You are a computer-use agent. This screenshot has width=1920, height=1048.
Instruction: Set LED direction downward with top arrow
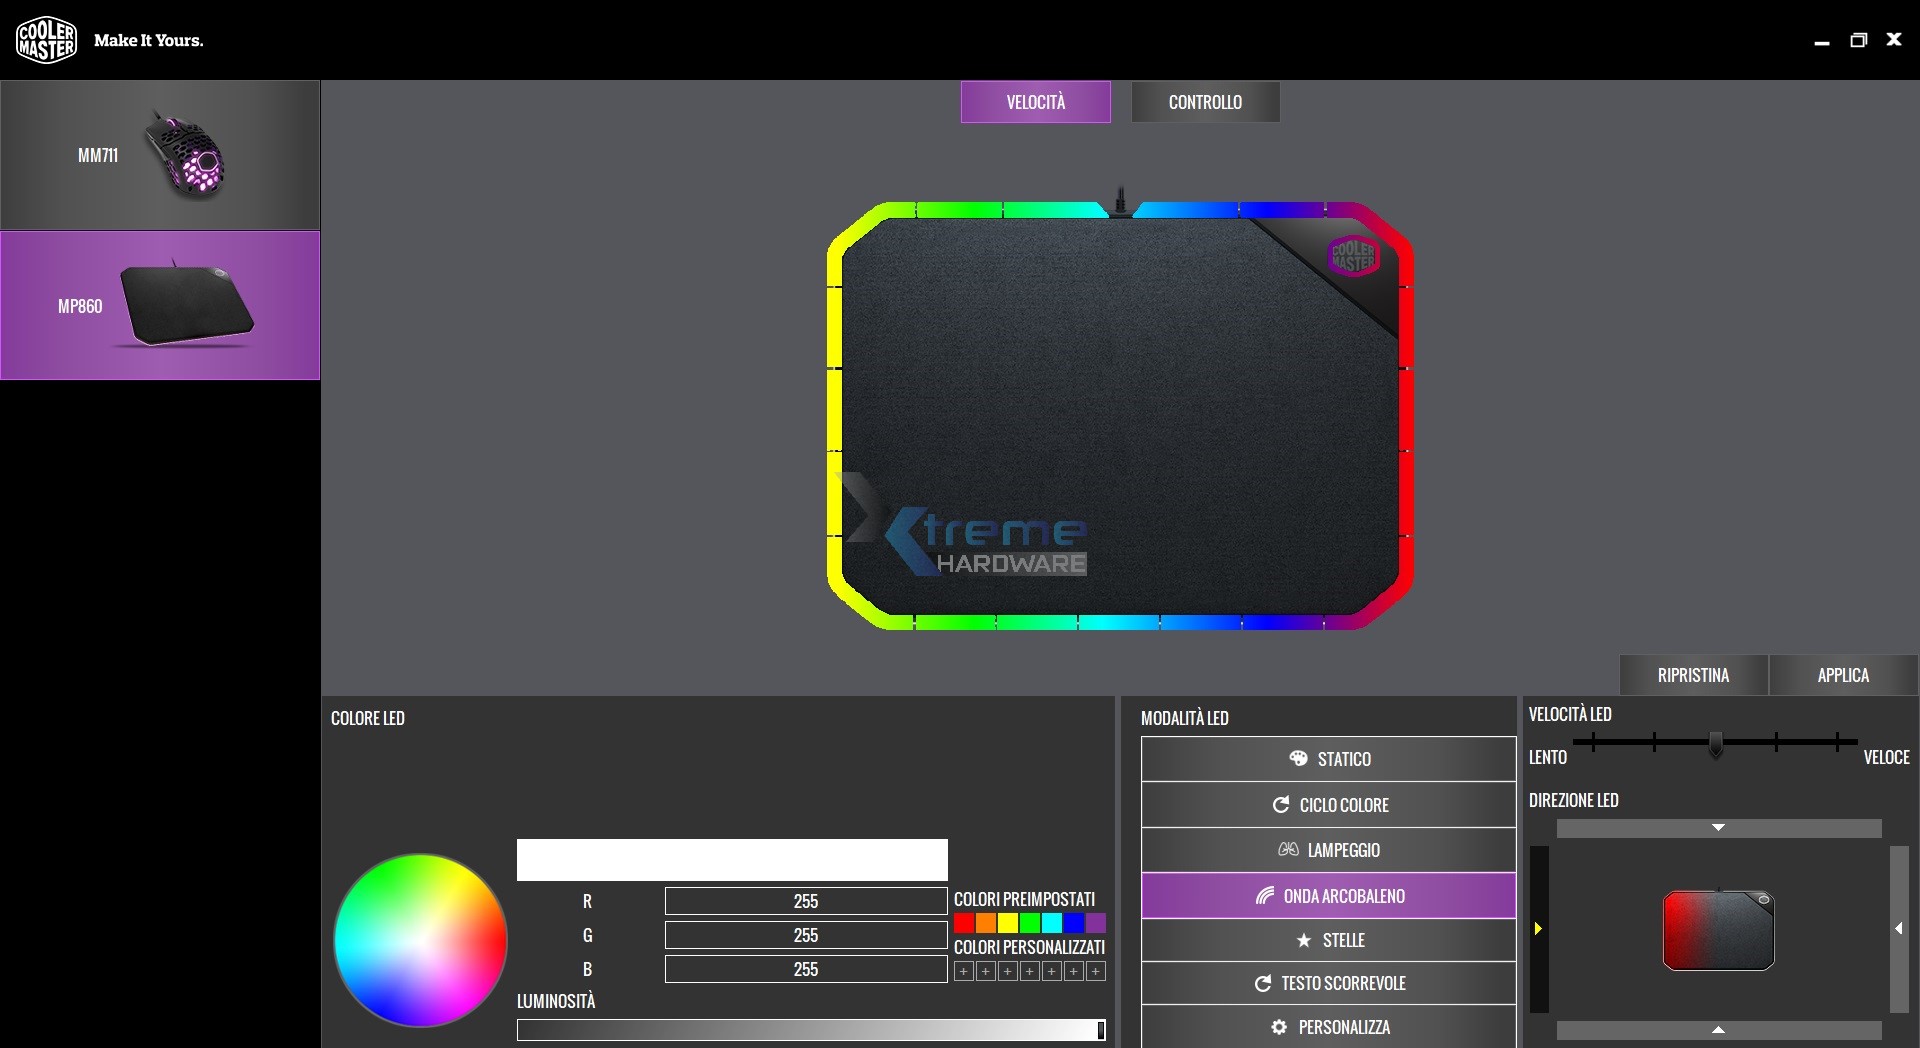pos(1717,828)
